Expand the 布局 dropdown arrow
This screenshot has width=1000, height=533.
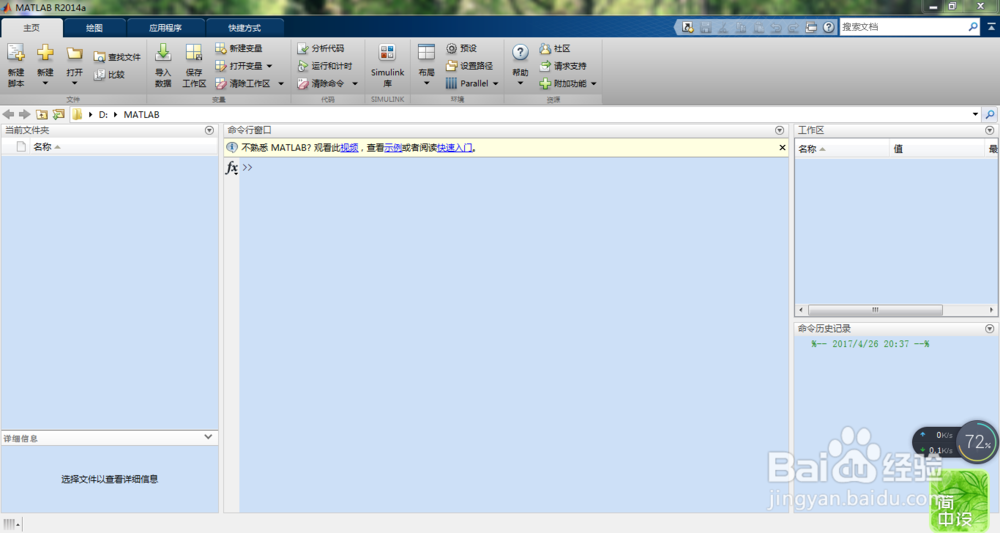(x=426, y=84)
